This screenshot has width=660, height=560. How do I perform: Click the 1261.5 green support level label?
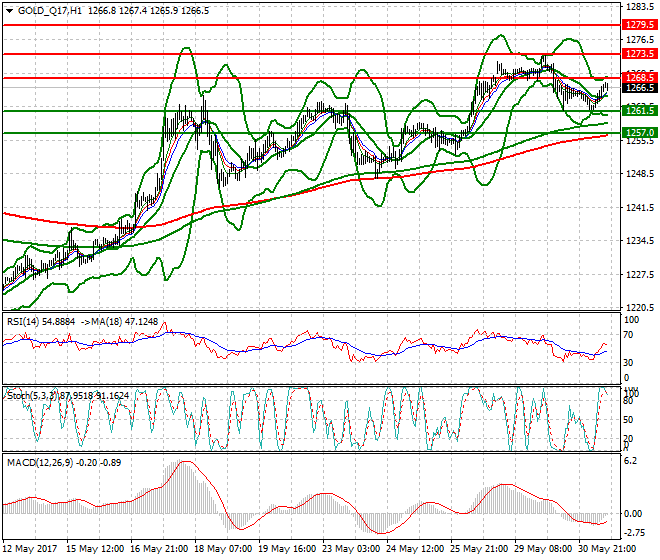tap(640, 111)
